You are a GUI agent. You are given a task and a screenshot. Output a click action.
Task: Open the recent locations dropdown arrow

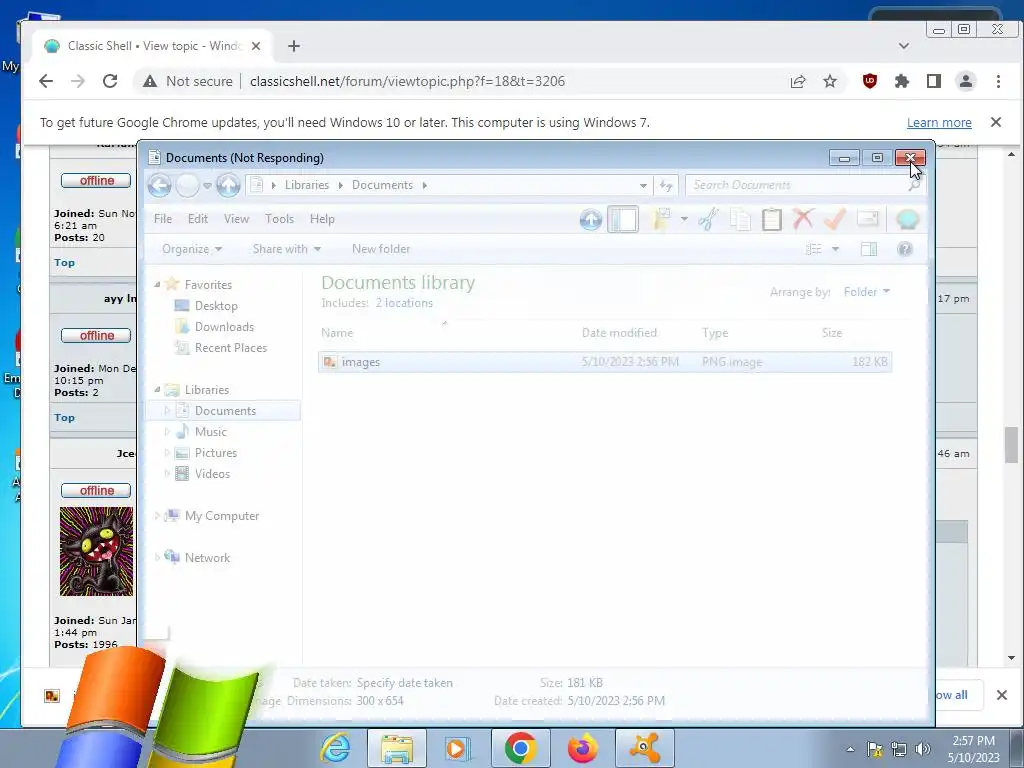tap(207, 185)
